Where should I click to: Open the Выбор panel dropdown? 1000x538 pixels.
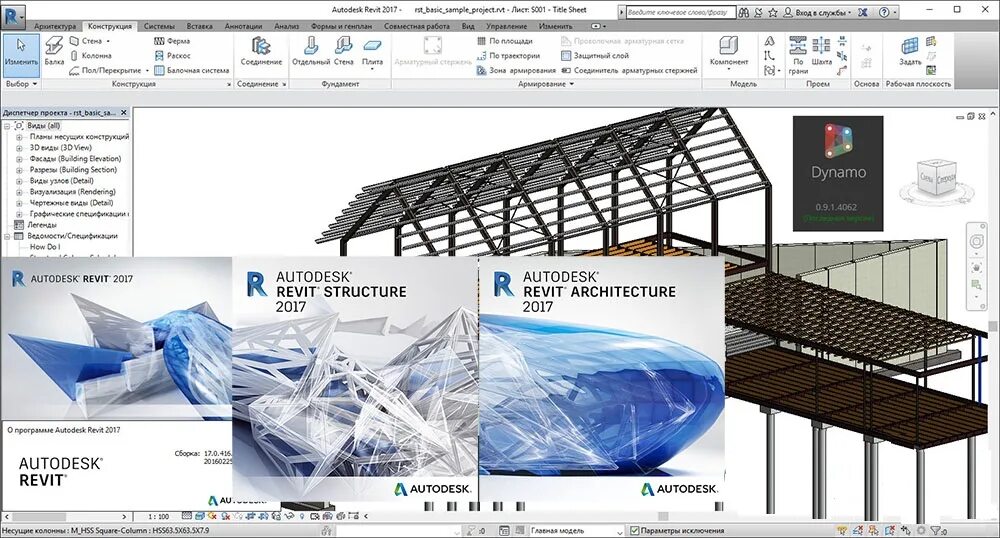coord(21,84)
